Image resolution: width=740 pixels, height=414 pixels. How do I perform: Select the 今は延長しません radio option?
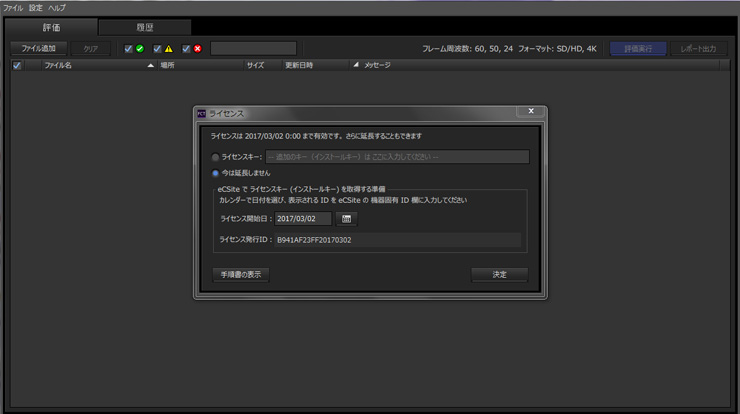[215, 173]
